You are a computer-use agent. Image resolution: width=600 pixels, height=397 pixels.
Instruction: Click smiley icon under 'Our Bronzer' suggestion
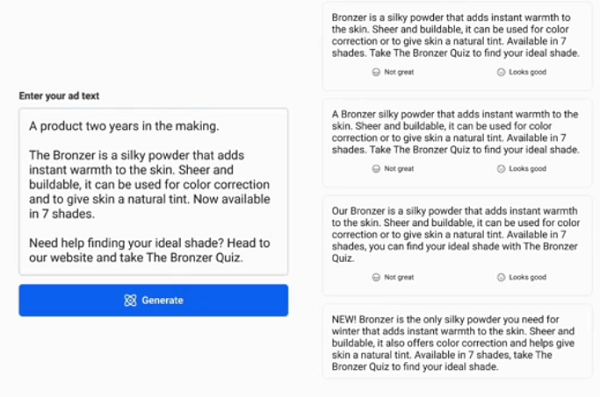tap(501, 277)
